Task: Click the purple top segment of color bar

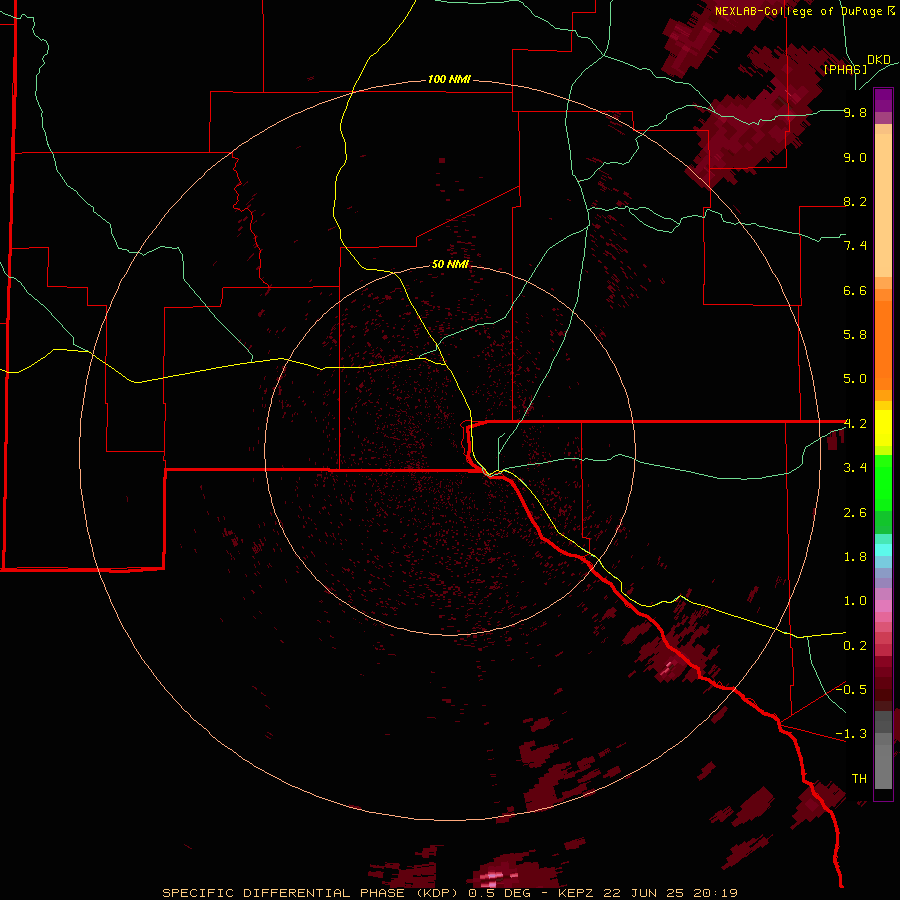Action: click(x=883, y=100)
